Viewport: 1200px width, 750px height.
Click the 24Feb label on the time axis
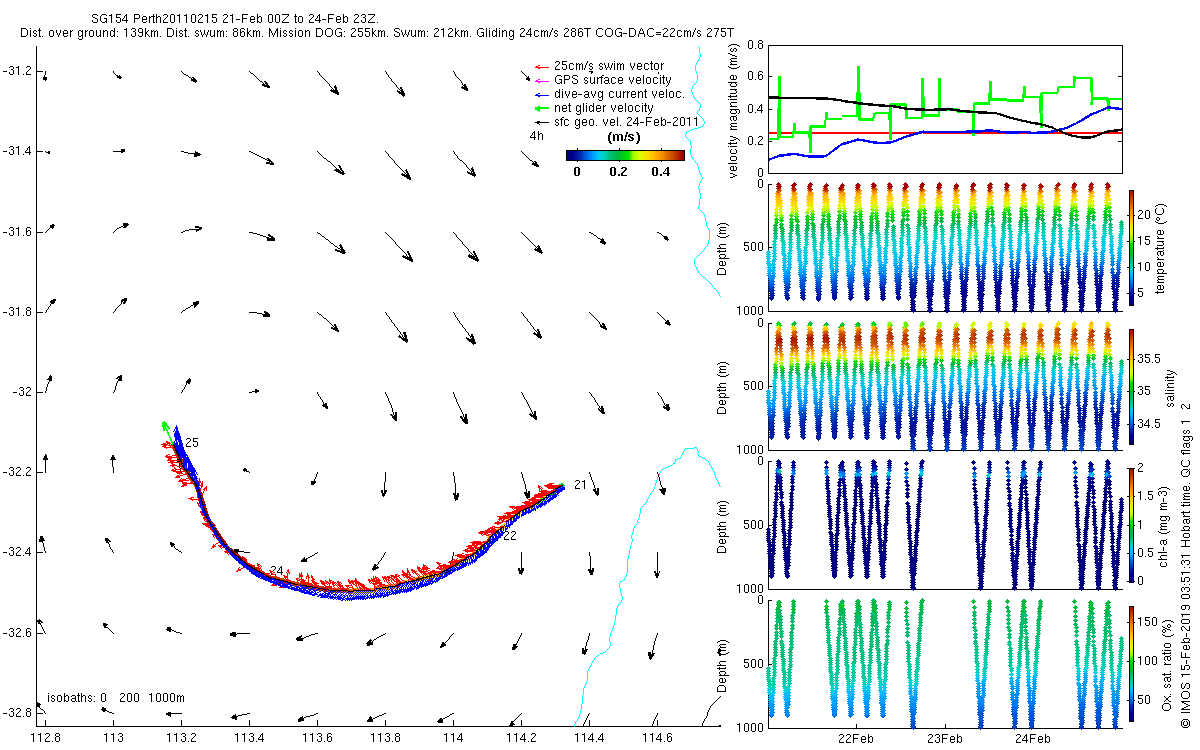pyautogui.click(x=1032, y=739)
